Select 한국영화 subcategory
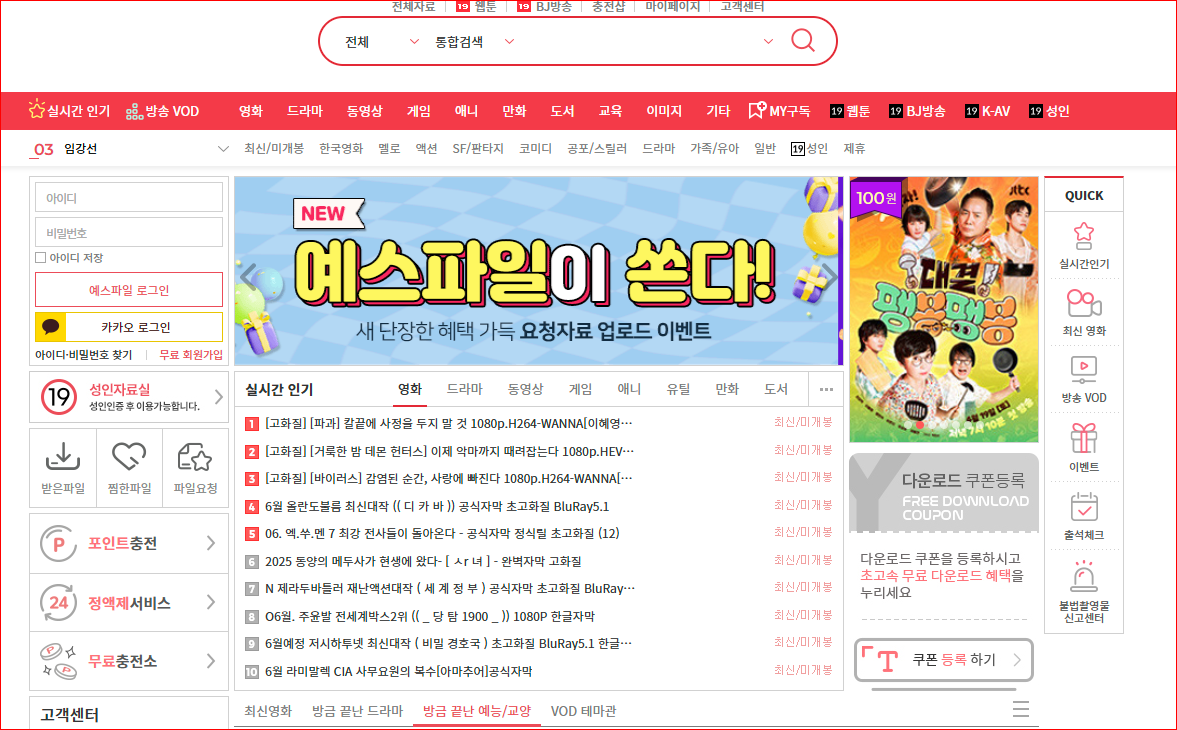This screenshot has width=1177, height=730. 341,149
